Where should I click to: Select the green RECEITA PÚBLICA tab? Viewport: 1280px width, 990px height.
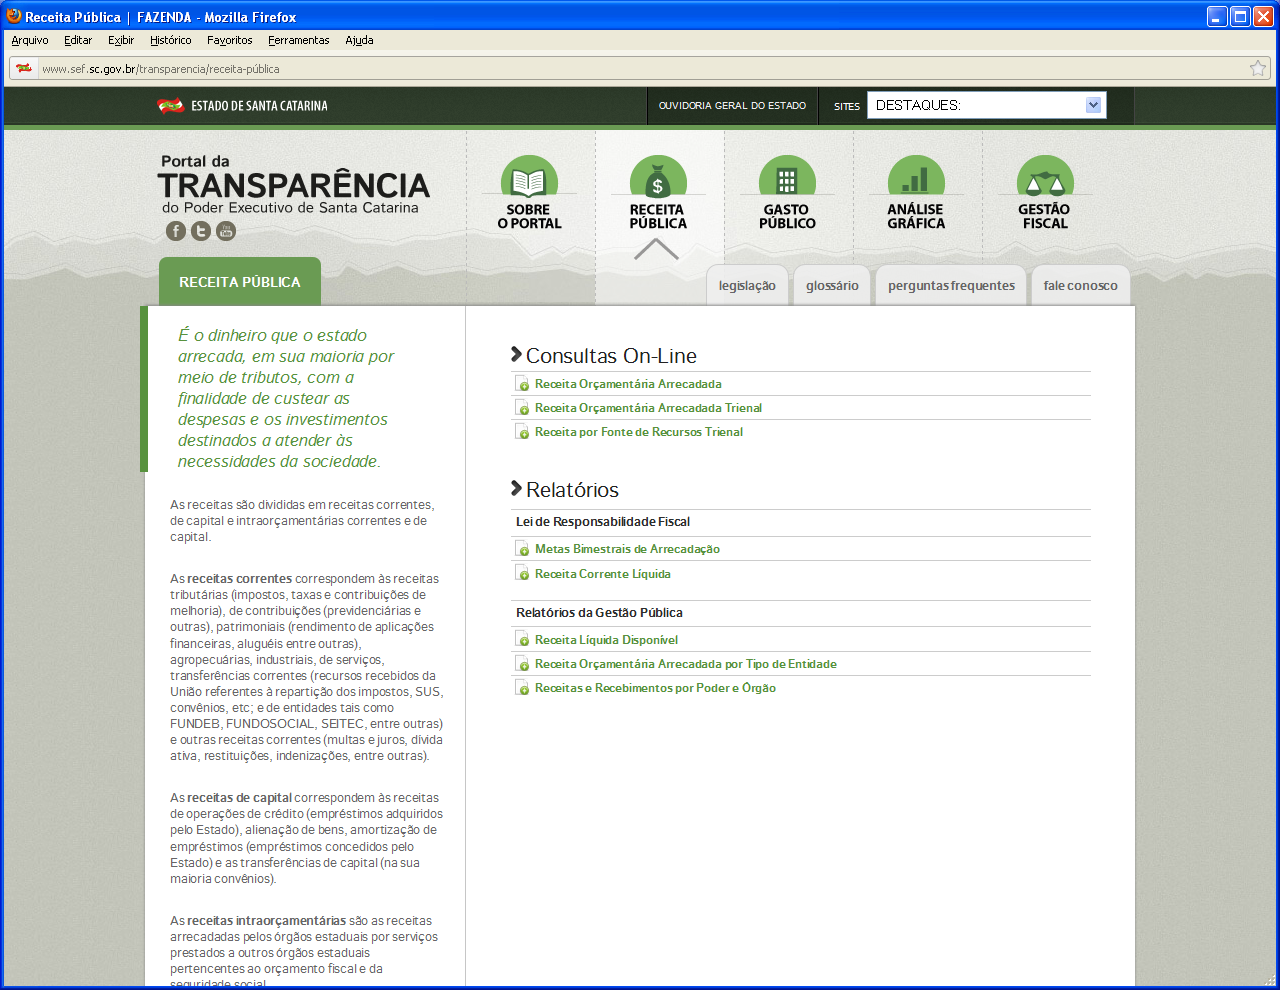[x=240, y=282]
